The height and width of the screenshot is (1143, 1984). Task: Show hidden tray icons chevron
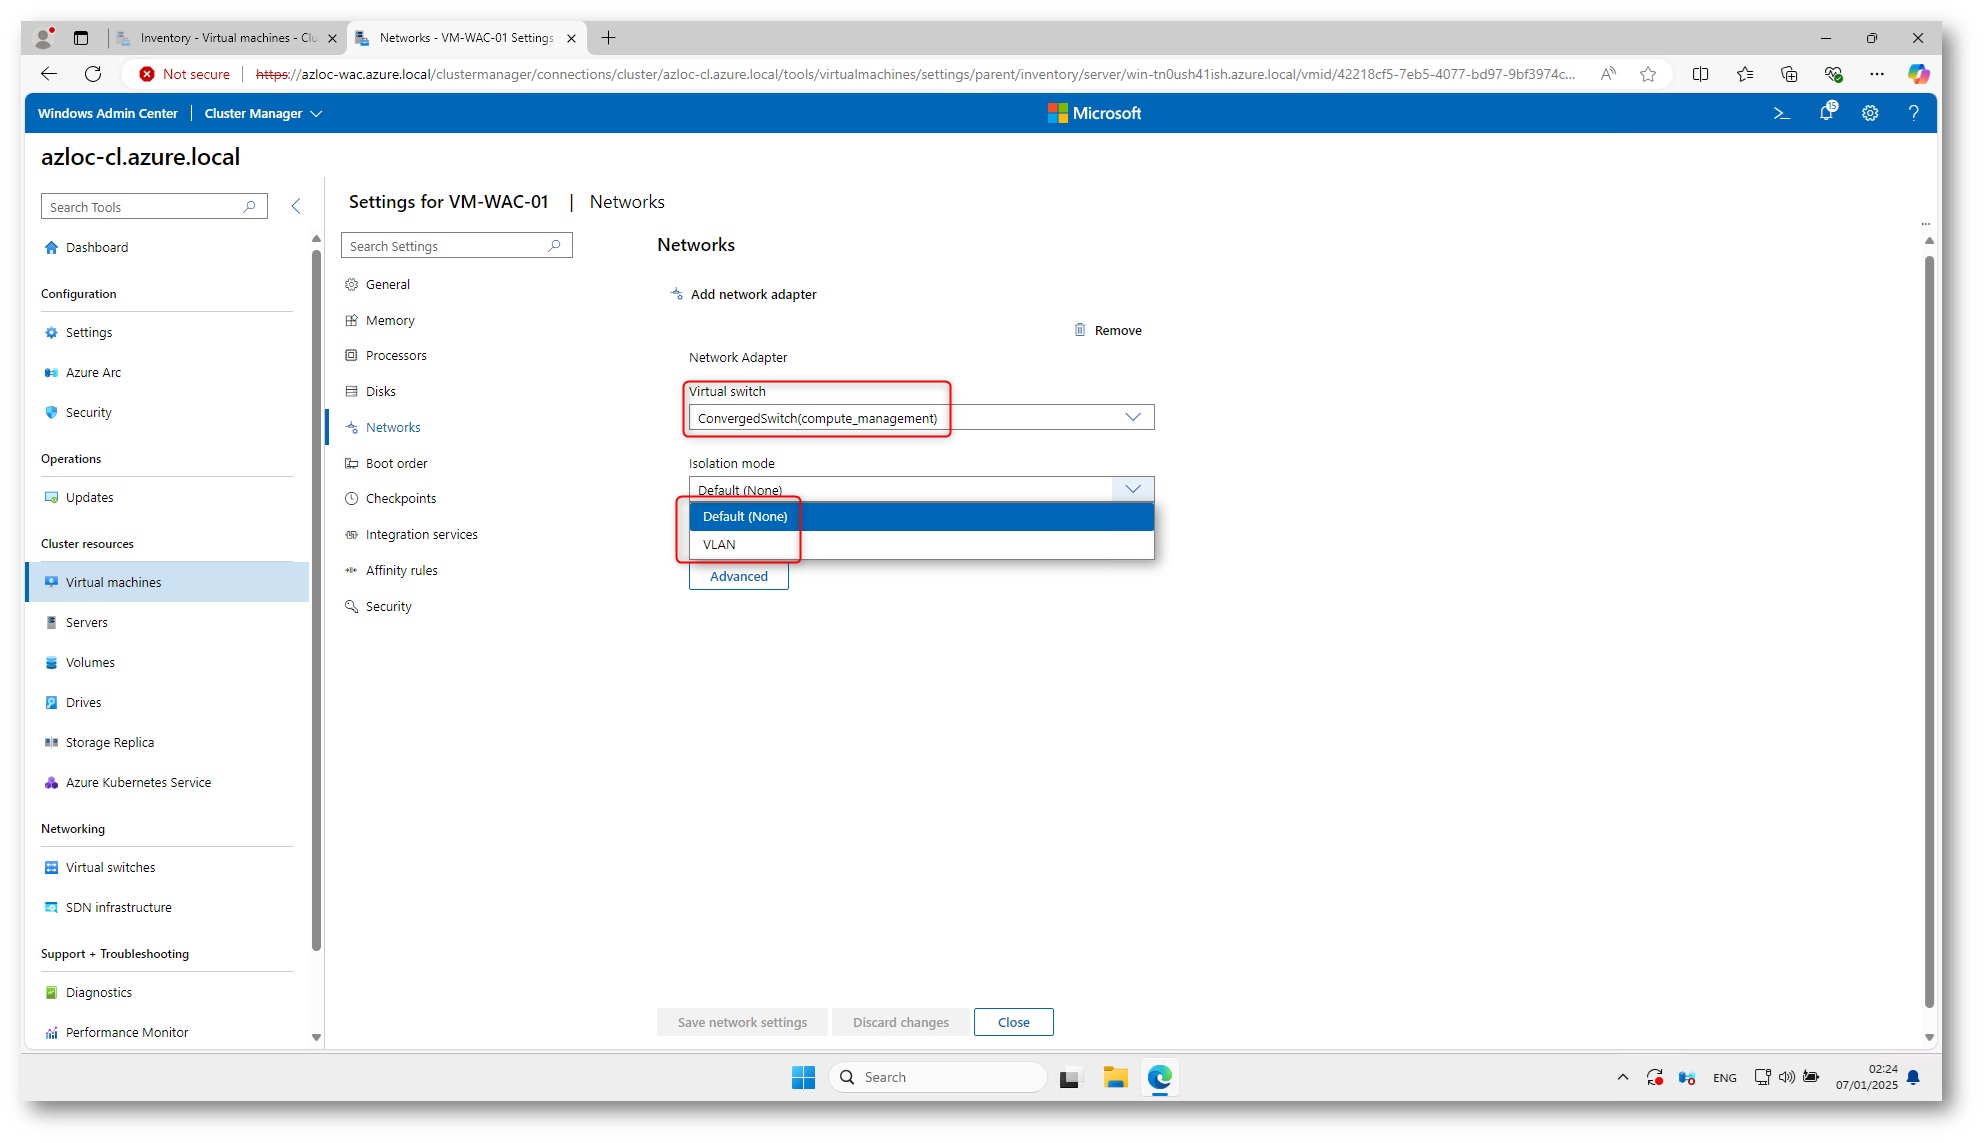point(1622,1077)
